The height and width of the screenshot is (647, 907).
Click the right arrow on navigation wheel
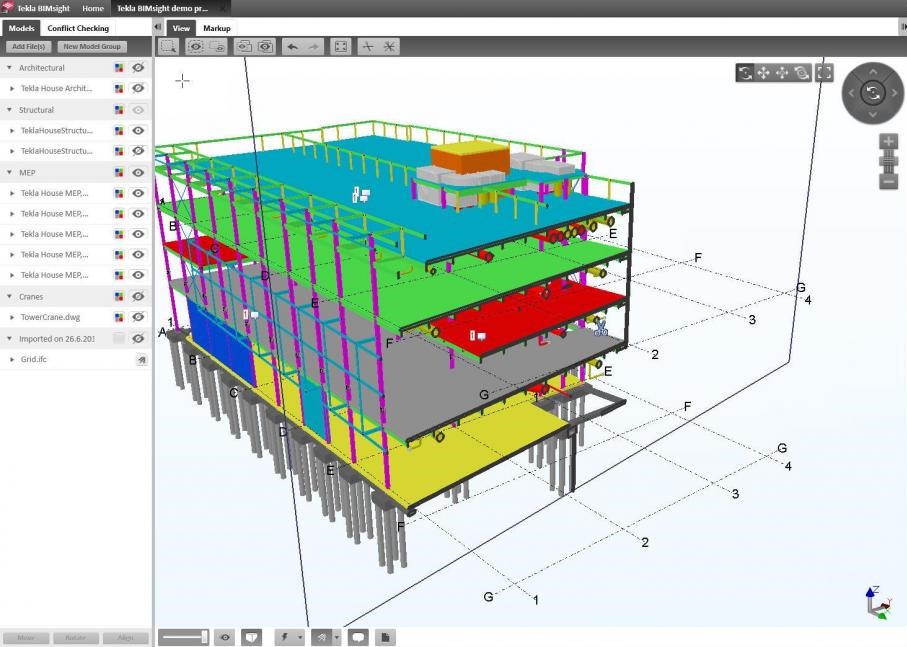click(894, 93)
